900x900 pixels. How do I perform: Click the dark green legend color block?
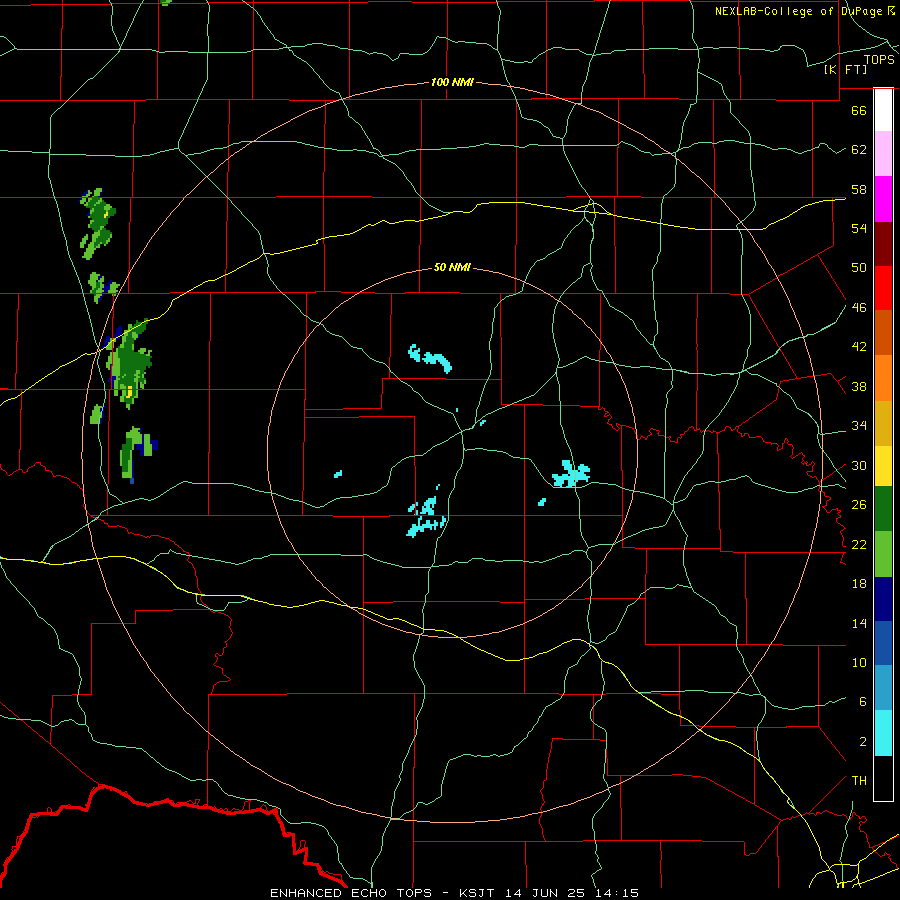click(883, 509)
